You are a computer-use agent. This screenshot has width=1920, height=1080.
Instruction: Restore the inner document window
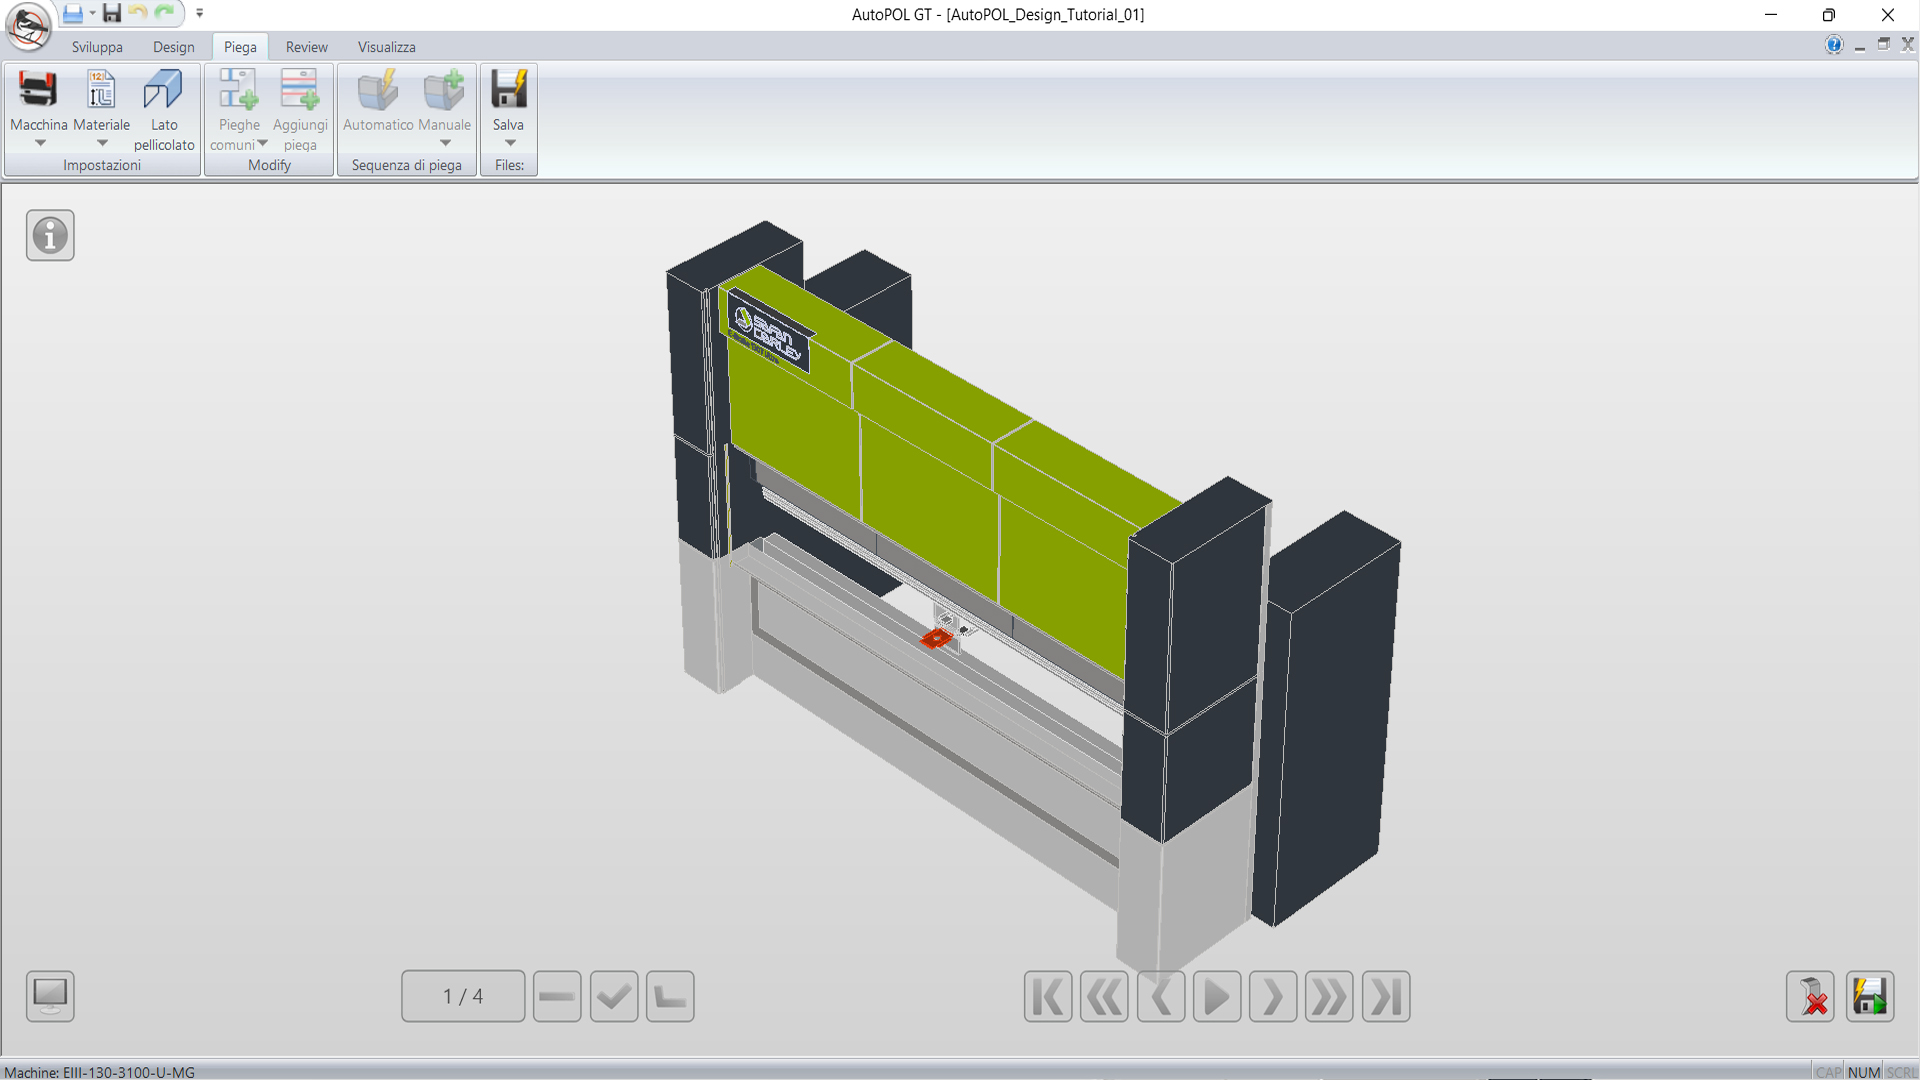click(1884, 44)
